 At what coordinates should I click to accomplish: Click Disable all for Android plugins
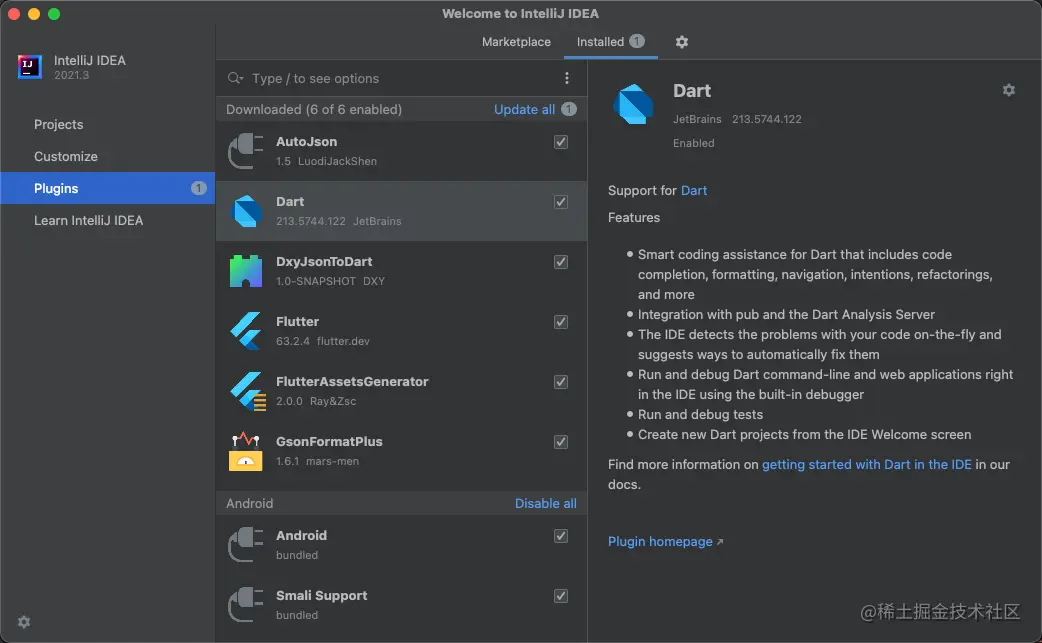[x=545, y=503]
